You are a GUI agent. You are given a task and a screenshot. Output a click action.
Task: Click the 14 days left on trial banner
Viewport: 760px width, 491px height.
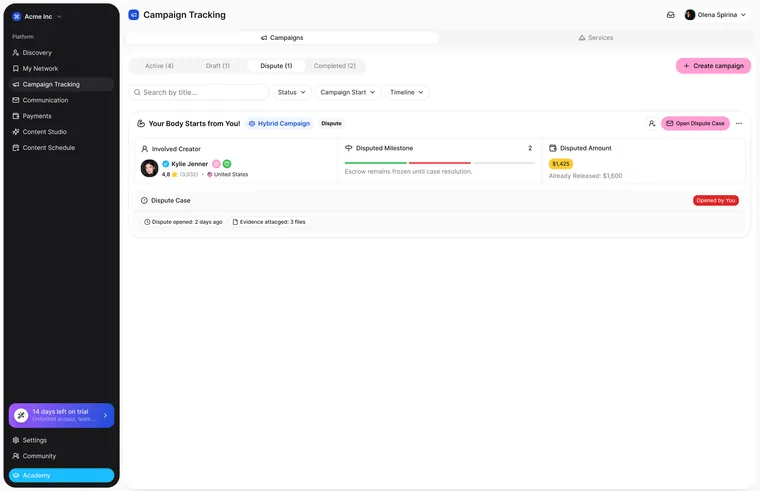point(62,415)
